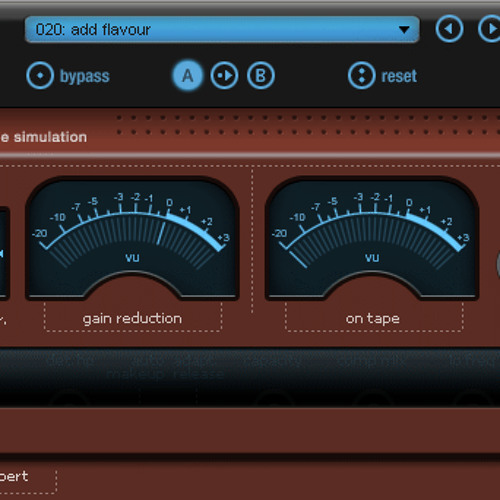Click the gain reduction meter needle
Screen dimensions: 500x500
pyautogui.click(x=161, y=233)
